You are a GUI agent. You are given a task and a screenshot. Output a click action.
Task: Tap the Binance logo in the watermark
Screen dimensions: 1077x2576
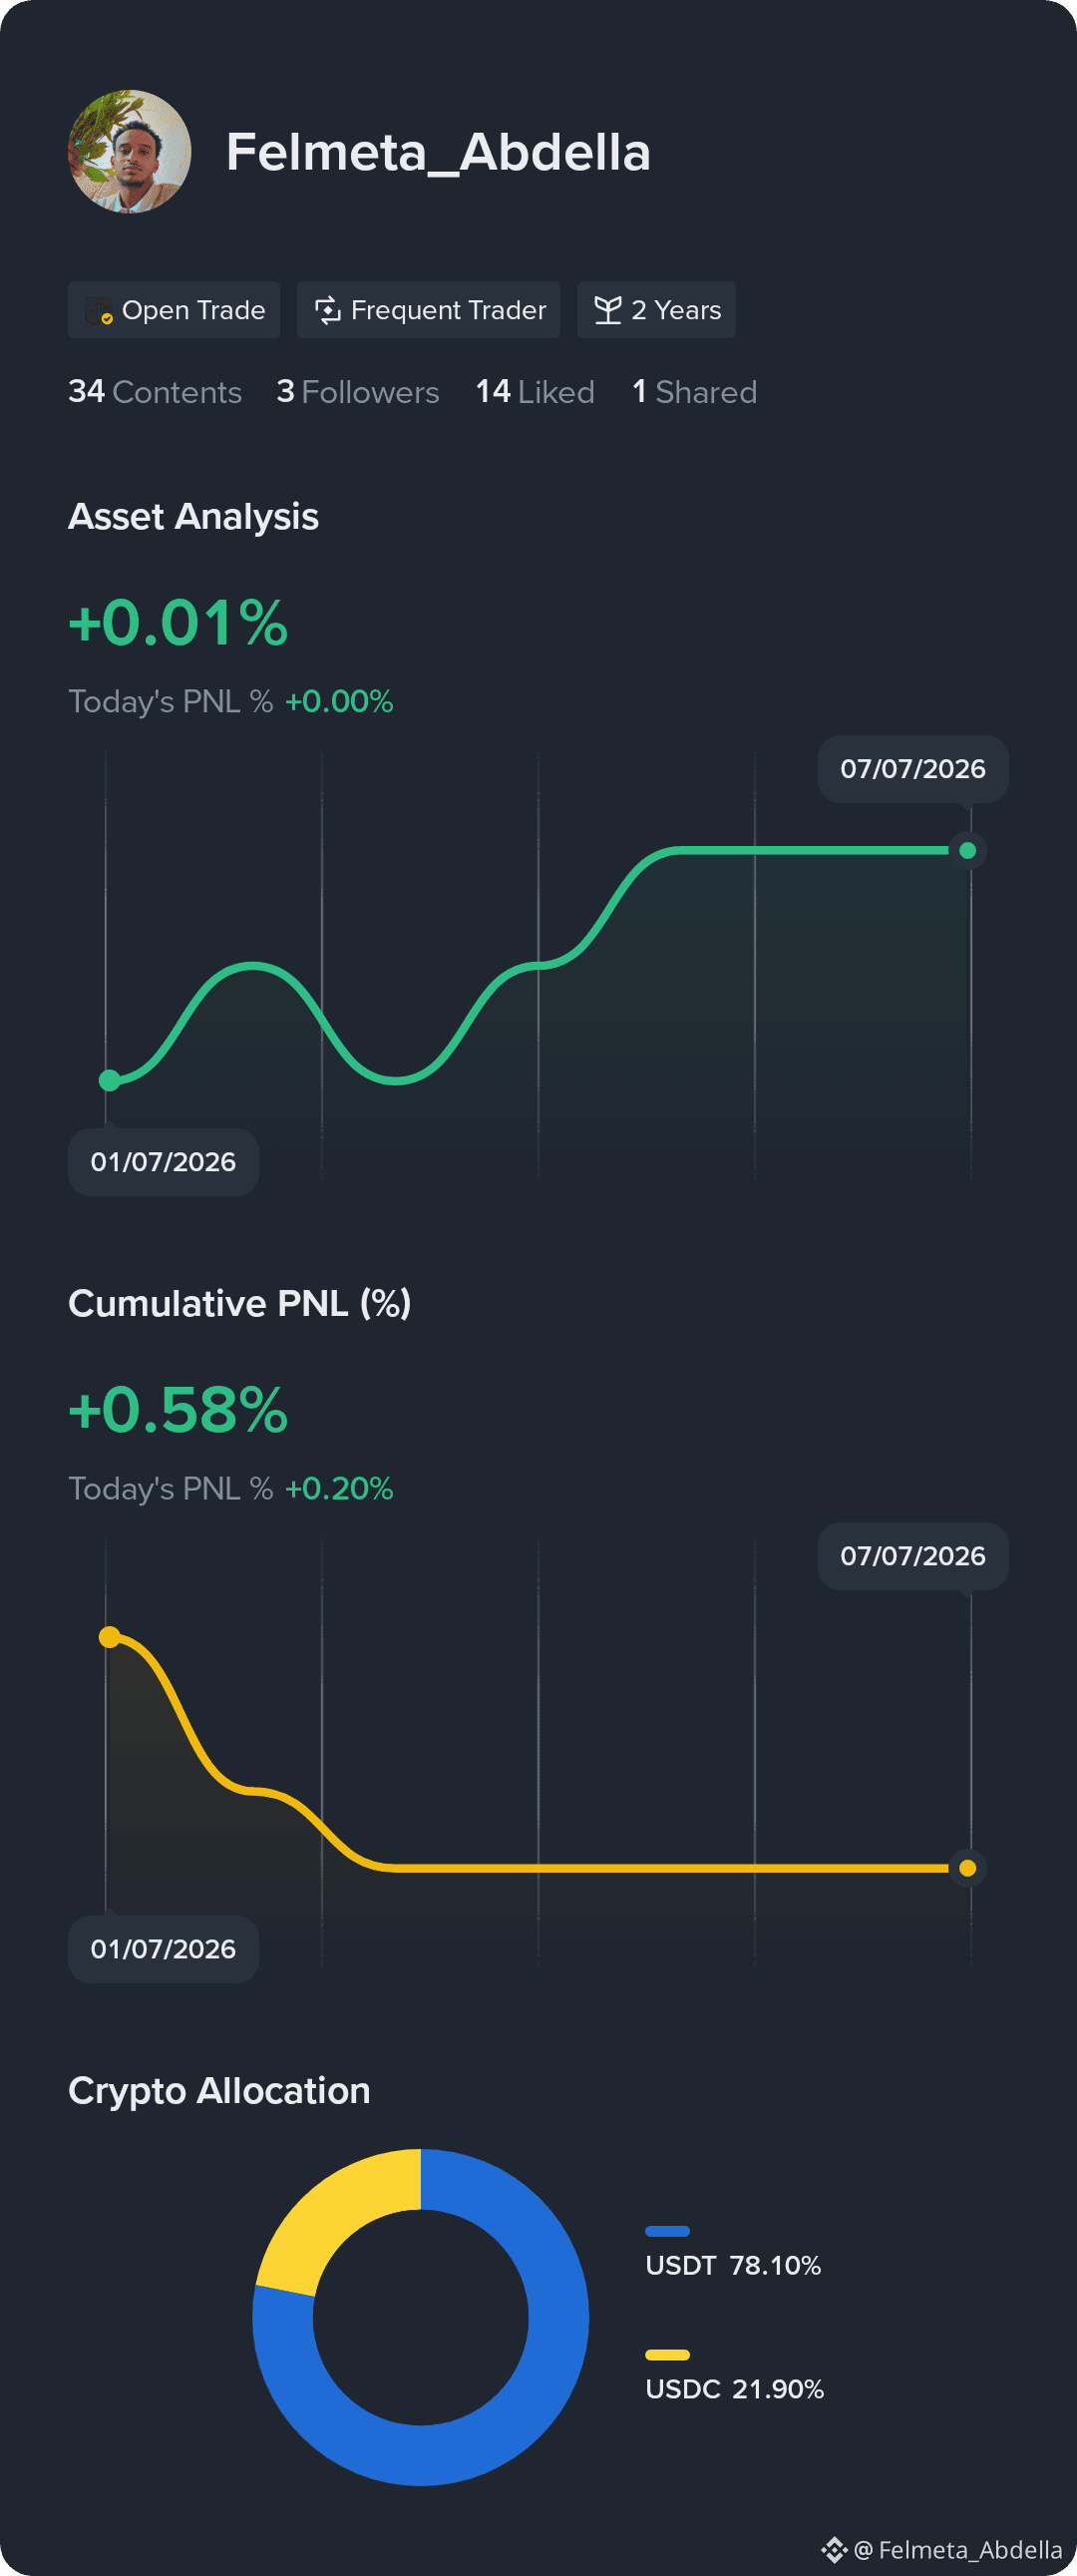click(x=834, y=2549)
